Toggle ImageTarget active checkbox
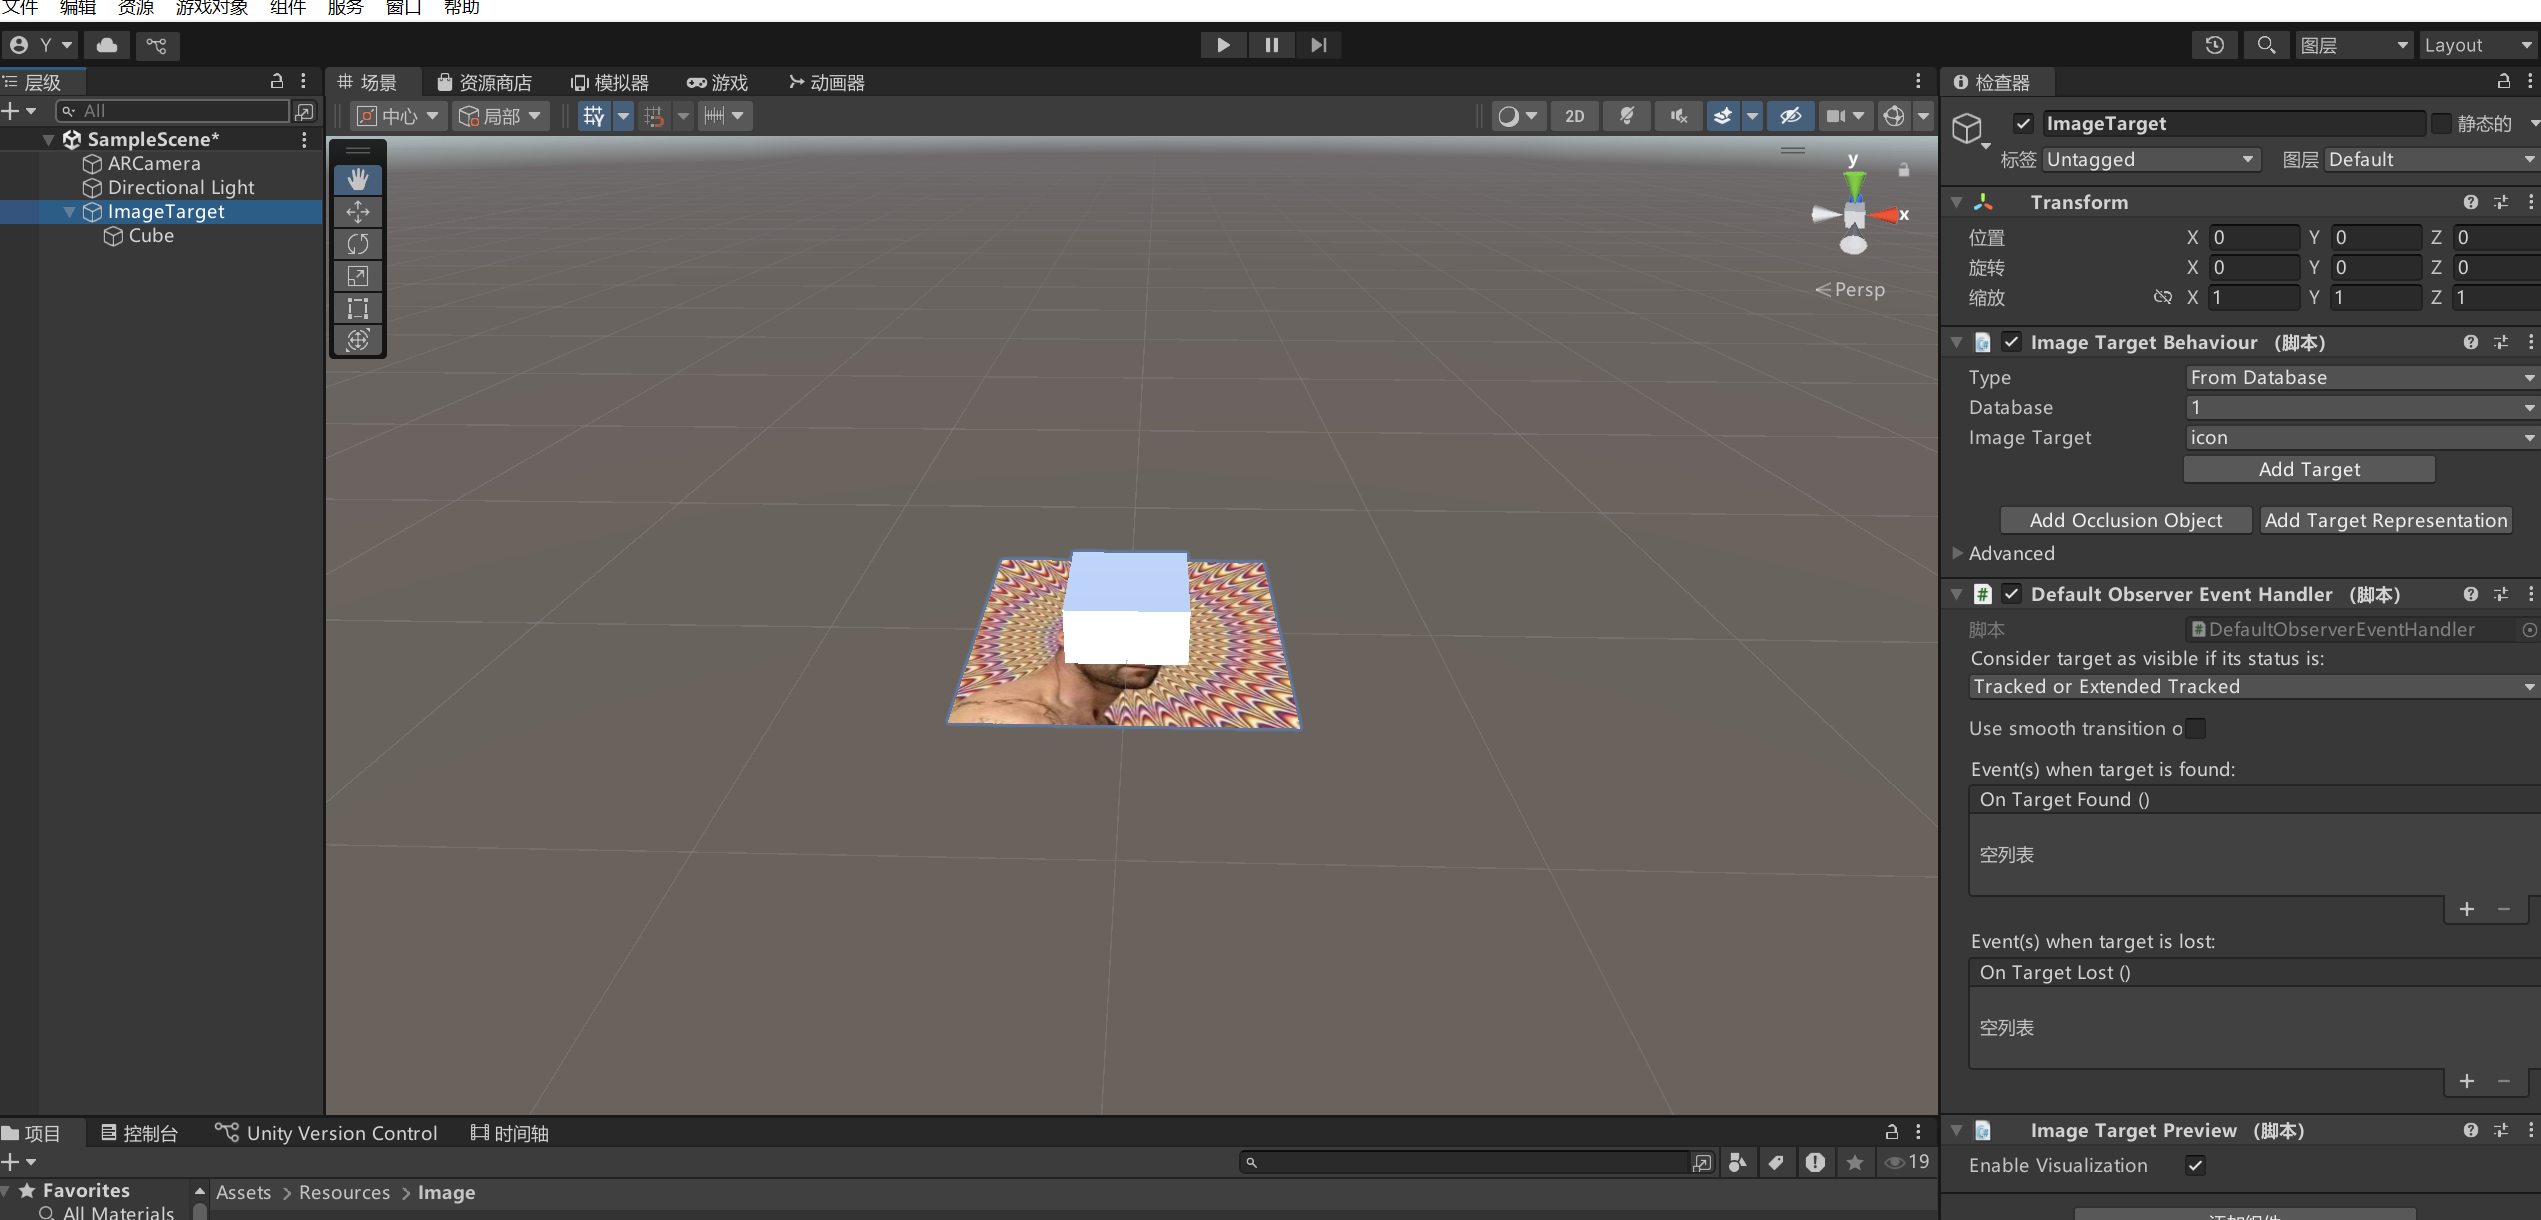Image resolution: width=2541 pixels, height=1220 pixels. (x=2023, y=123)
